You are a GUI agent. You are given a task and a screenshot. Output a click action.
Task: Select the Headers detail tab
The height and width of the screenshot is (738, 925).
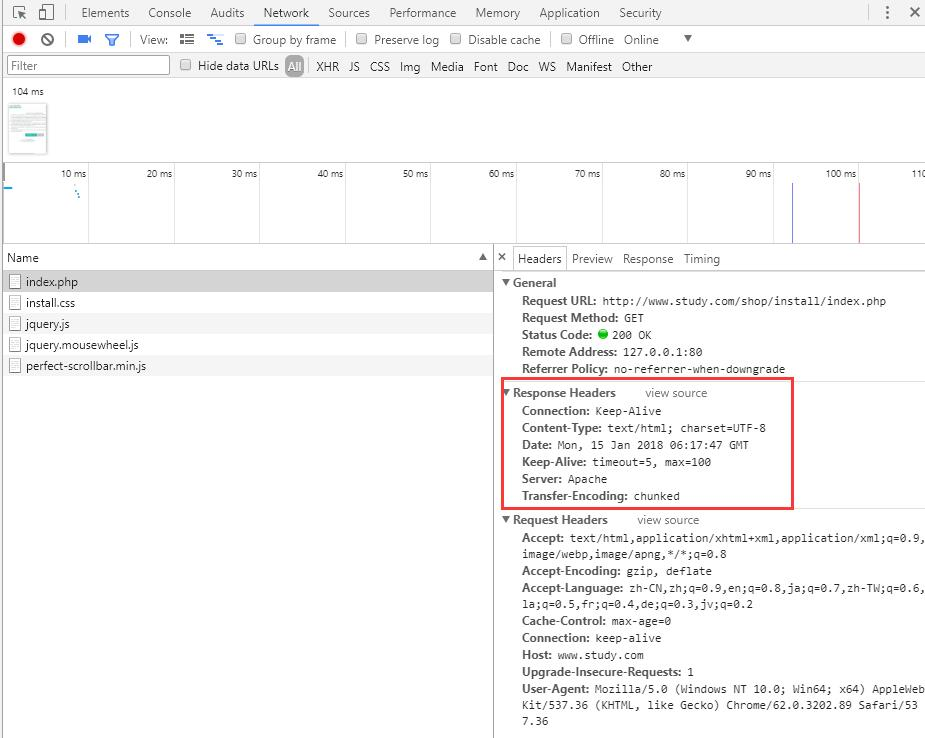539,258
